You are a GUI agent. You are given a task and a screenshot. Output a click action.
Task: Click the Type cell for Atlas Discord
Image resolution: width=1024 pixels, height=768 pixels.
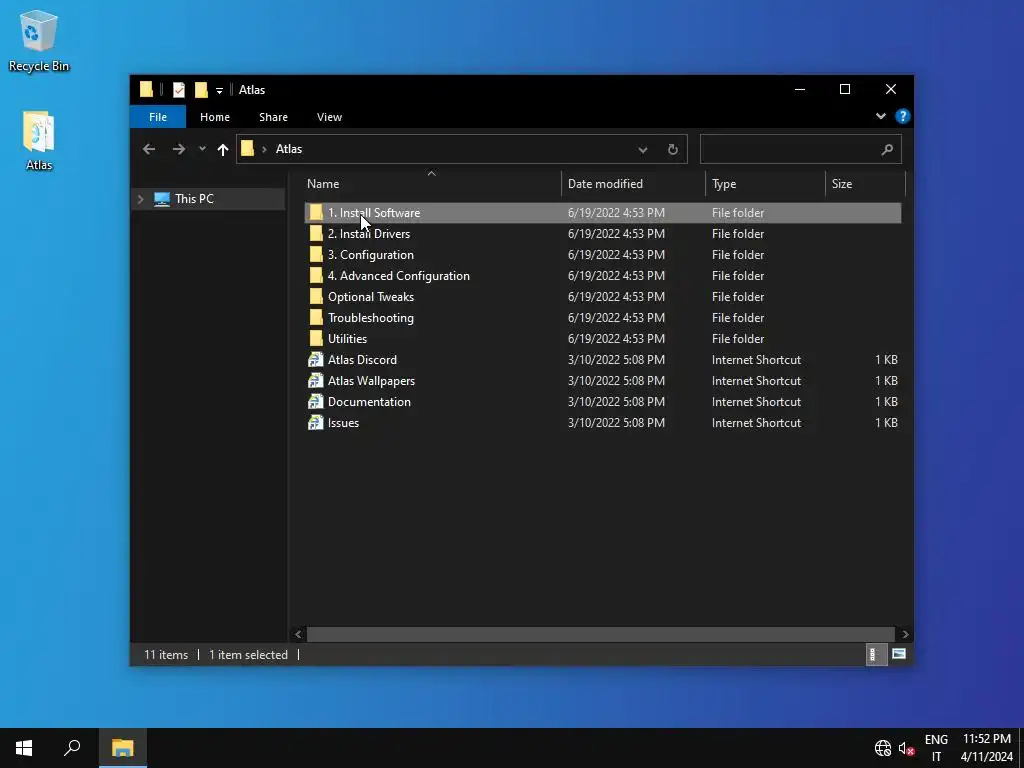click(x=756, y=360)
